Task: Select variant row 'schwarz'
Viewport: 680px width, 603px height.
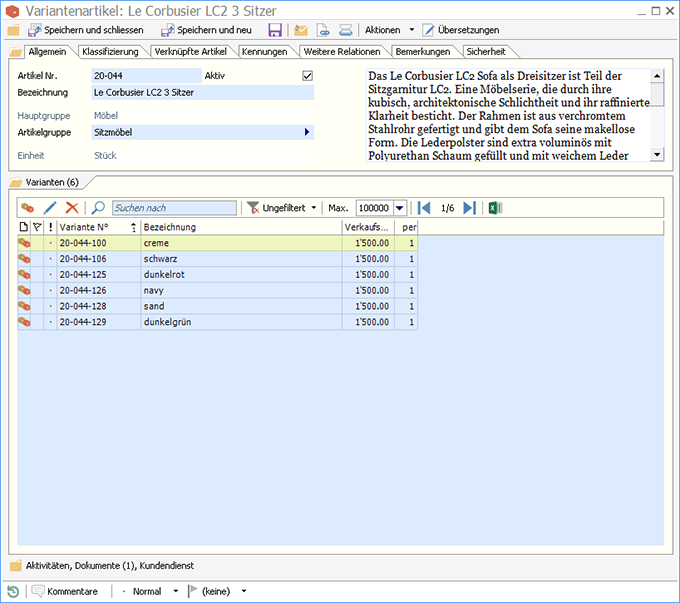Action: [x=217, y=259]
